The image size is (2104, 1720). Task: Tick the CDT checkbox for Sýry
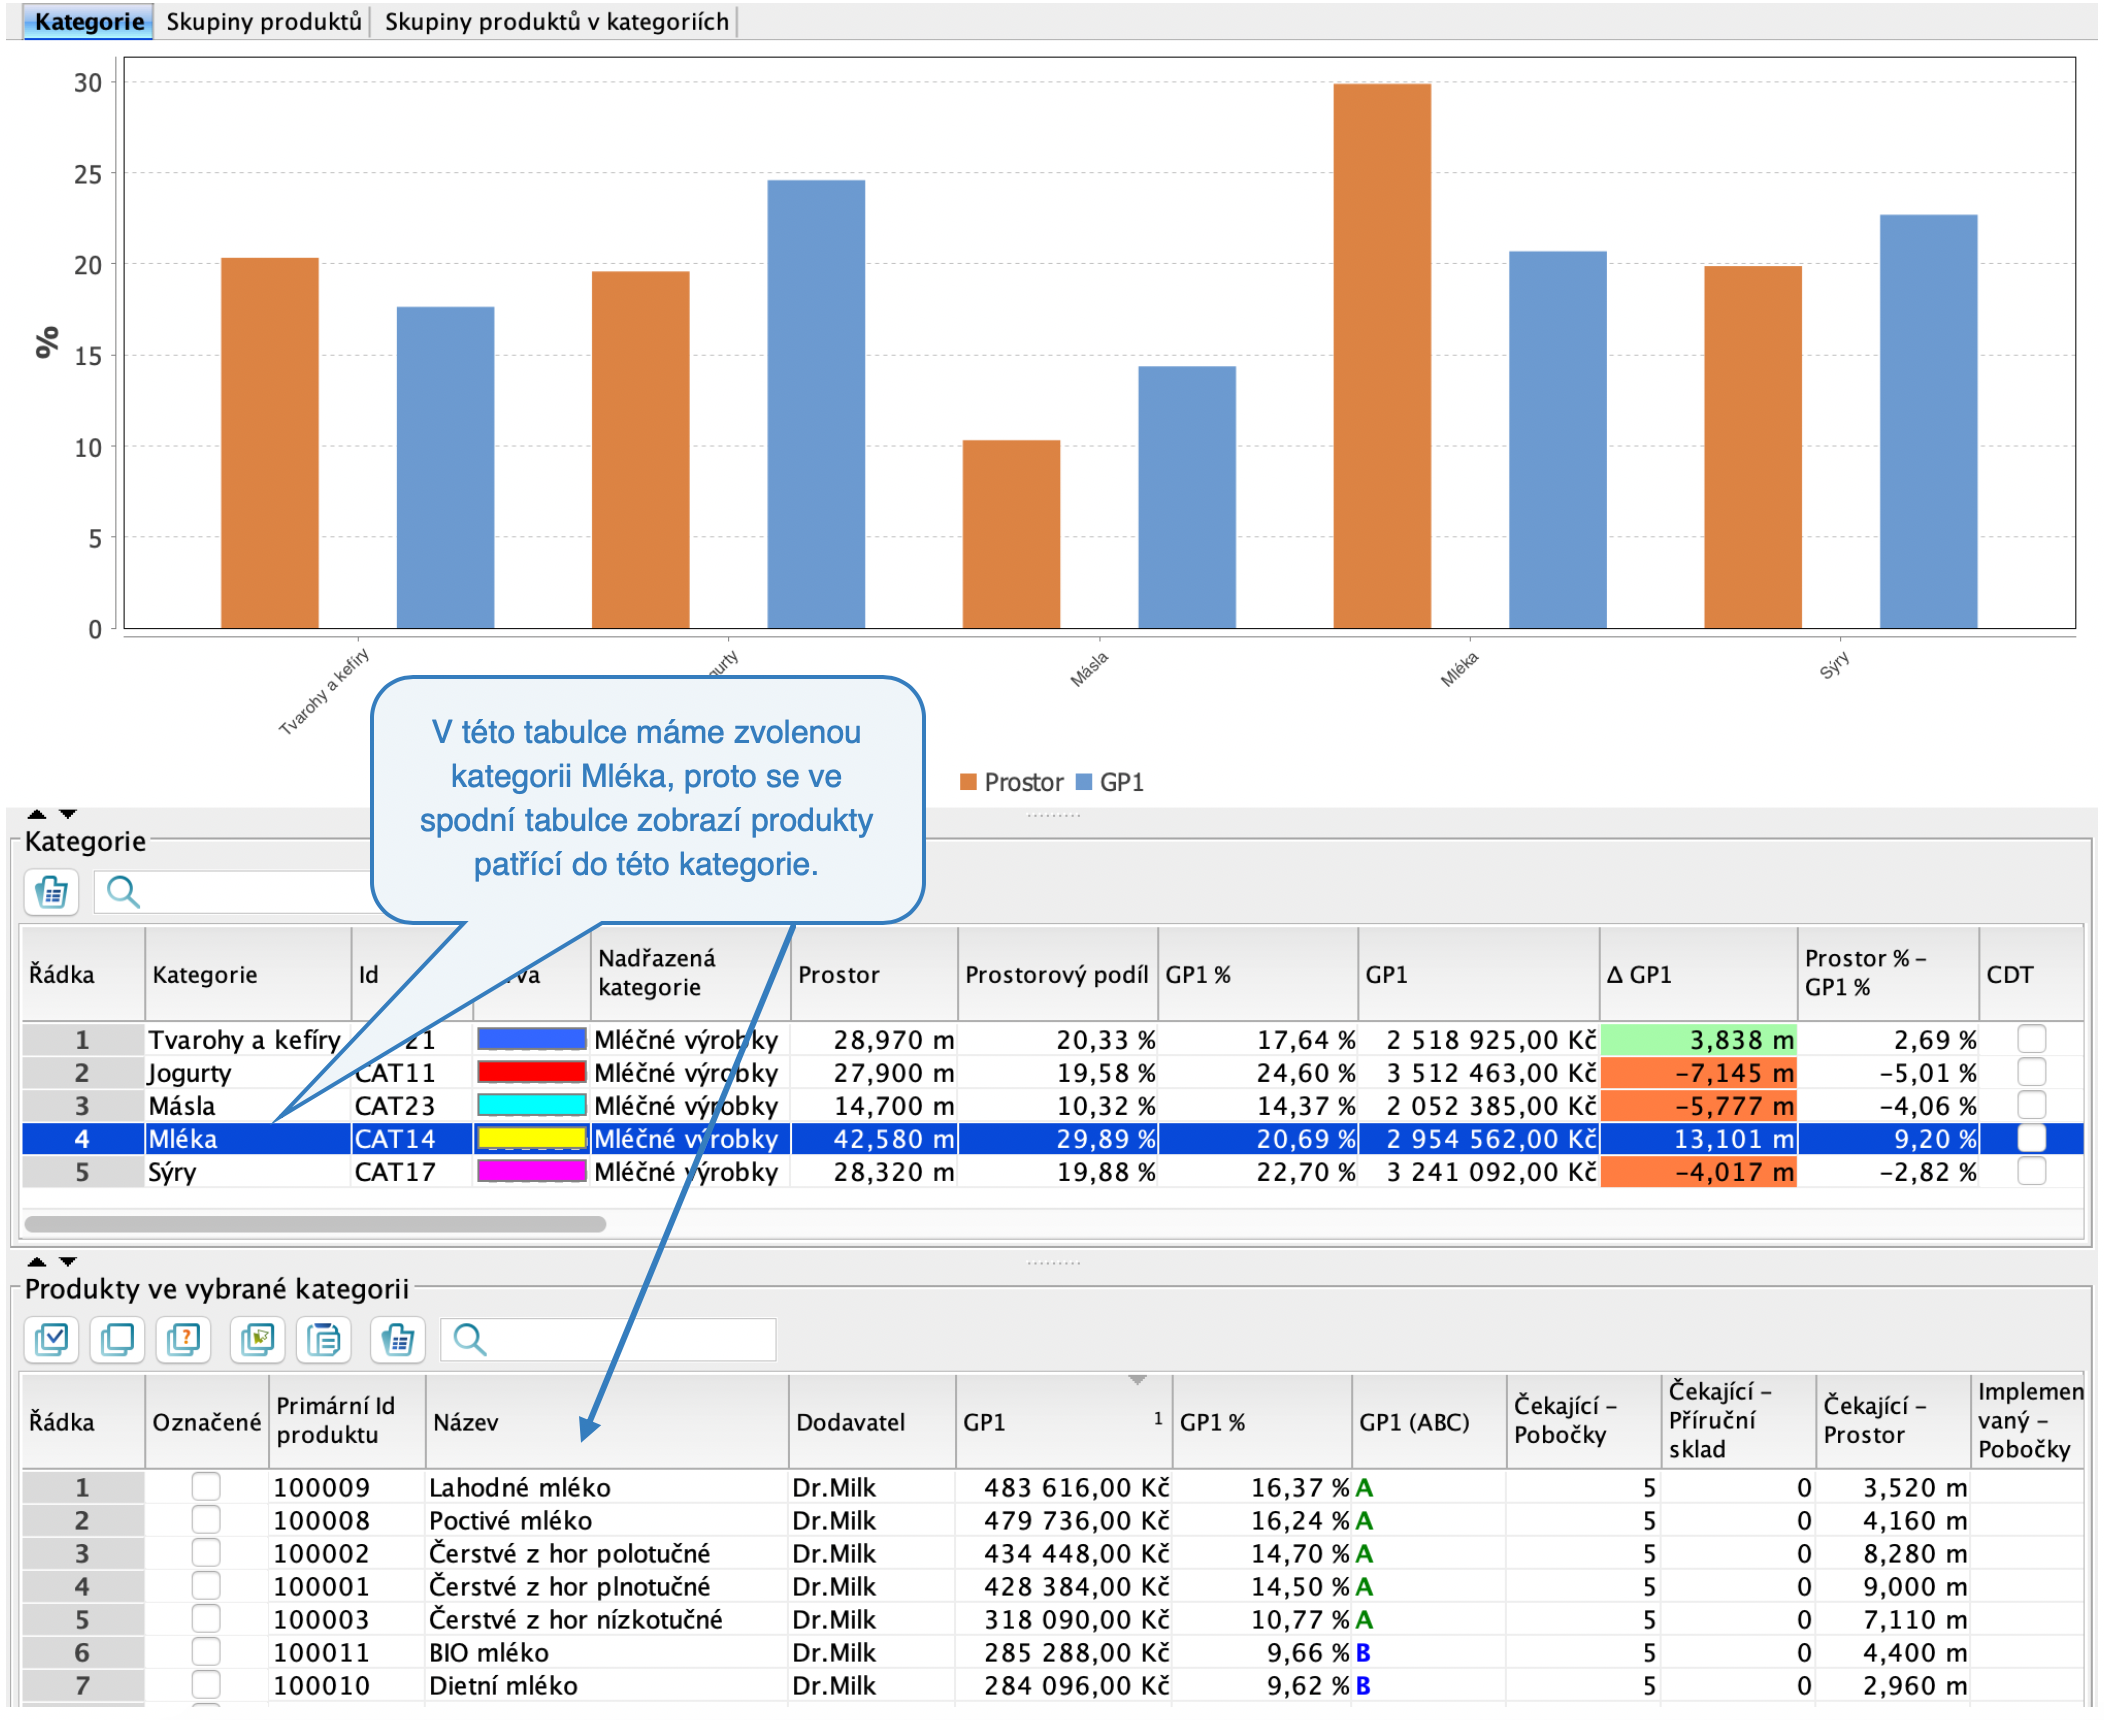tap(2031, 1171)
